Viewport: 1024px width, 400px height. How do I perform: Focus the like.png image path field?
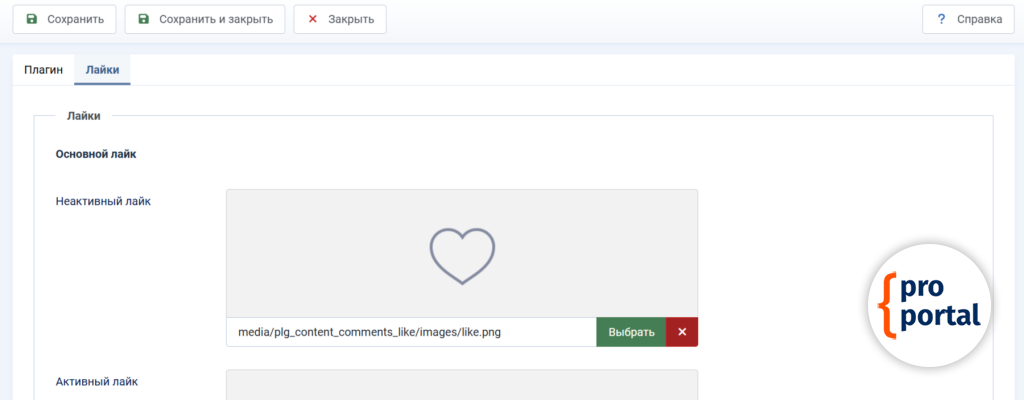point(411,332)
